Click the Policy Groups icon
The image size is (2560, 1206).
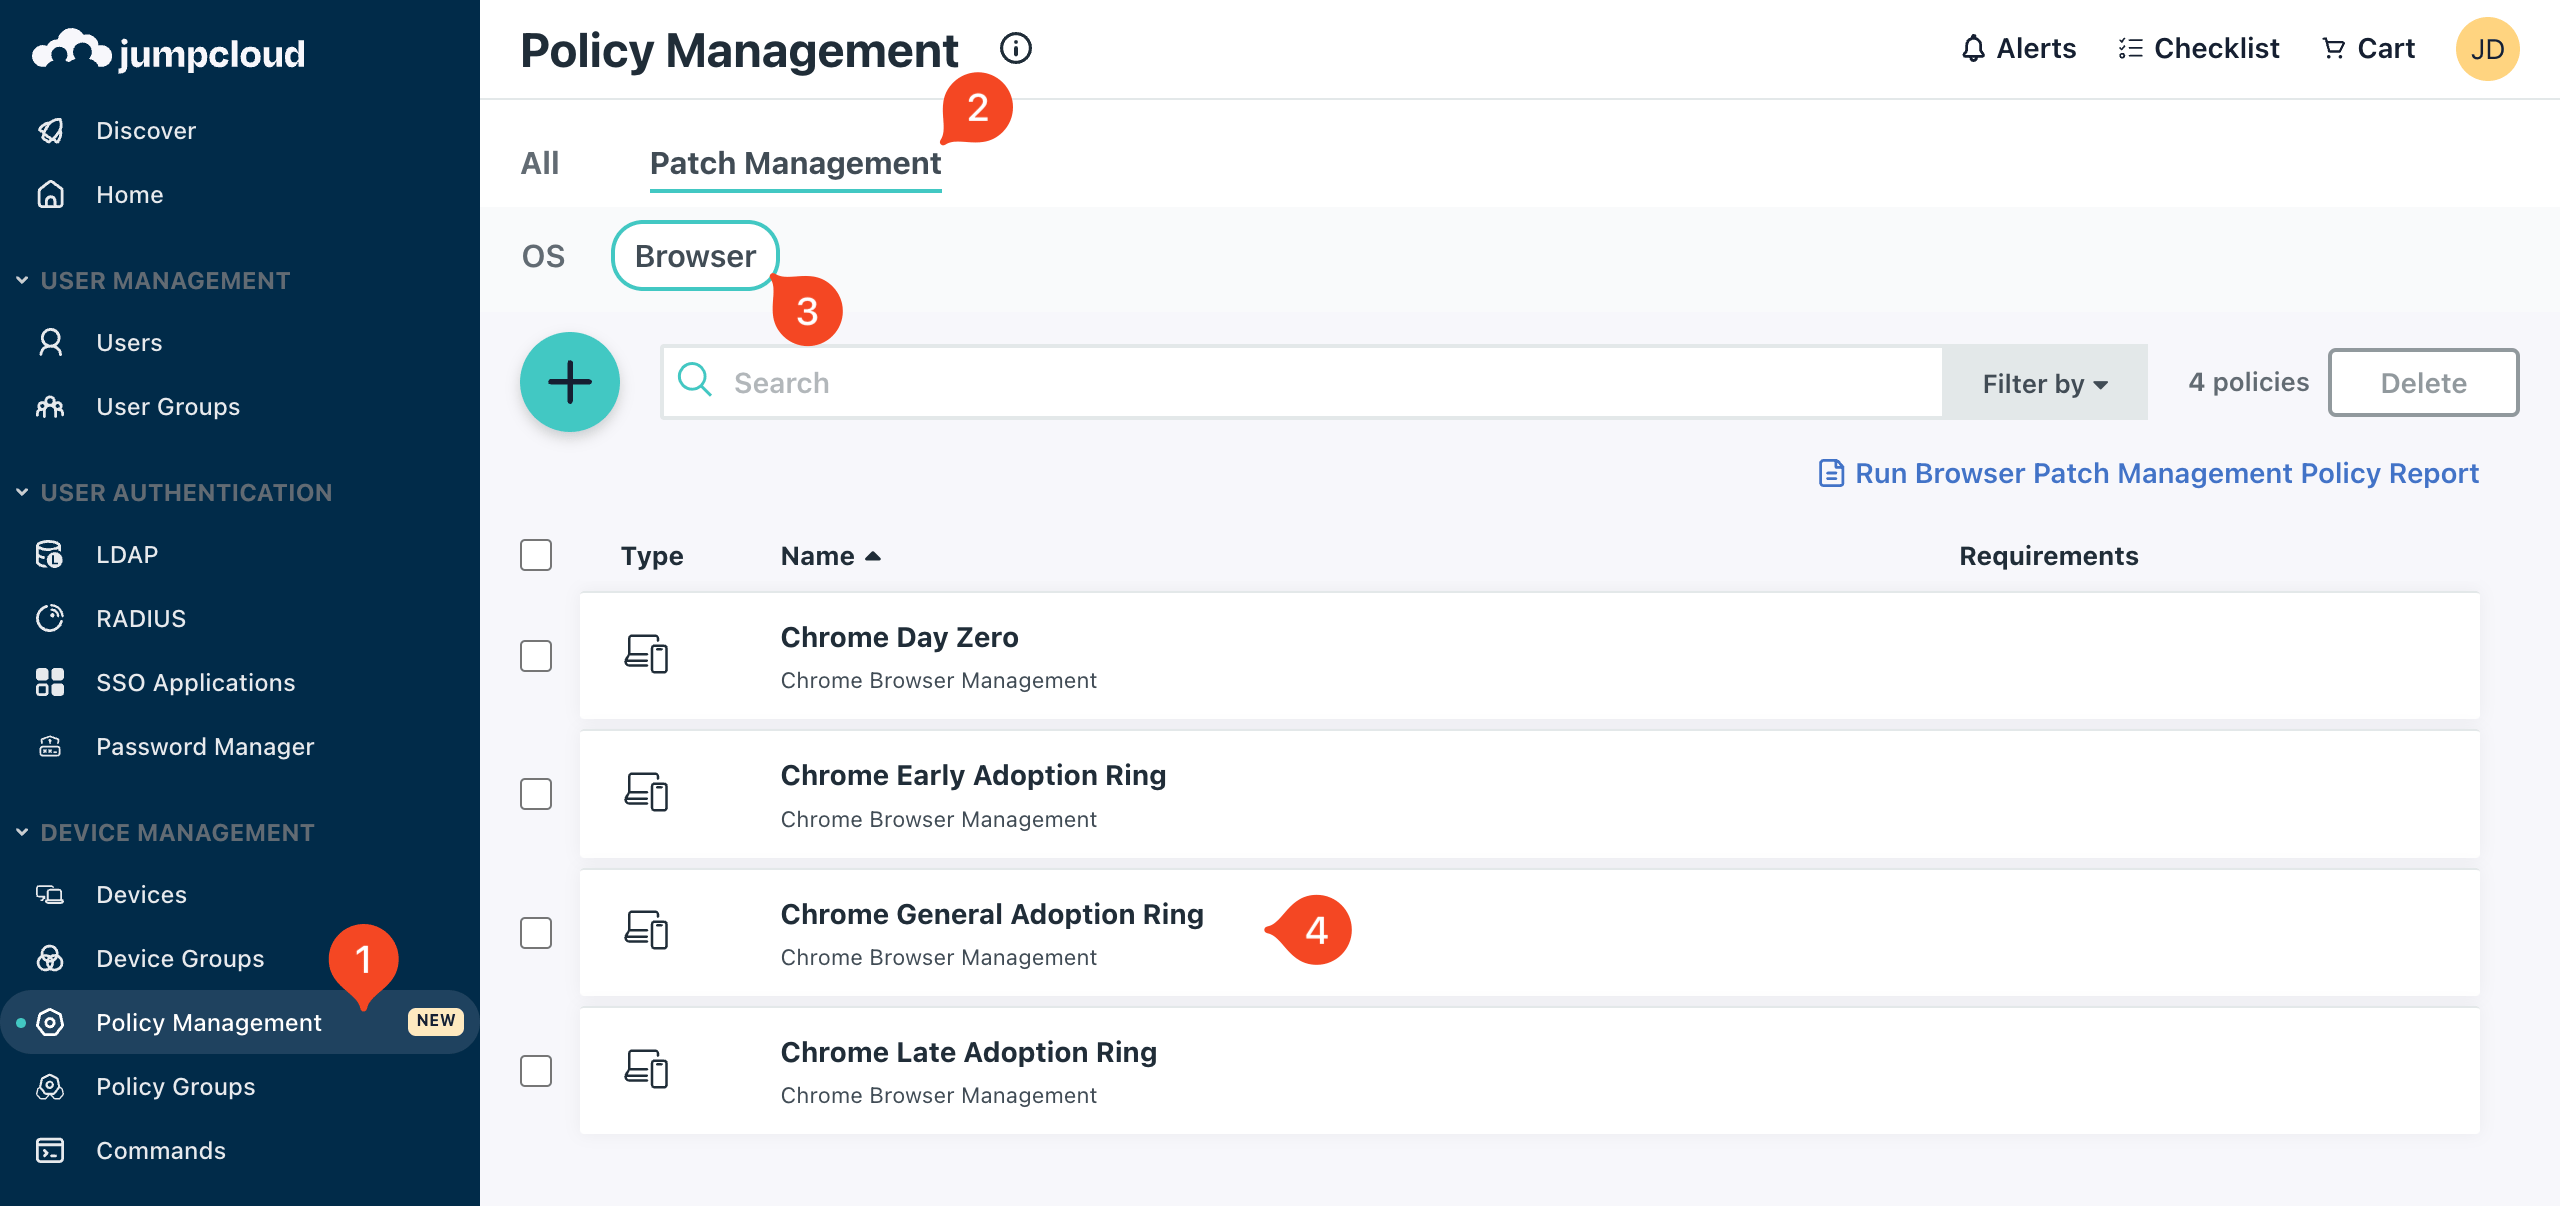[x=50, y=1087]
